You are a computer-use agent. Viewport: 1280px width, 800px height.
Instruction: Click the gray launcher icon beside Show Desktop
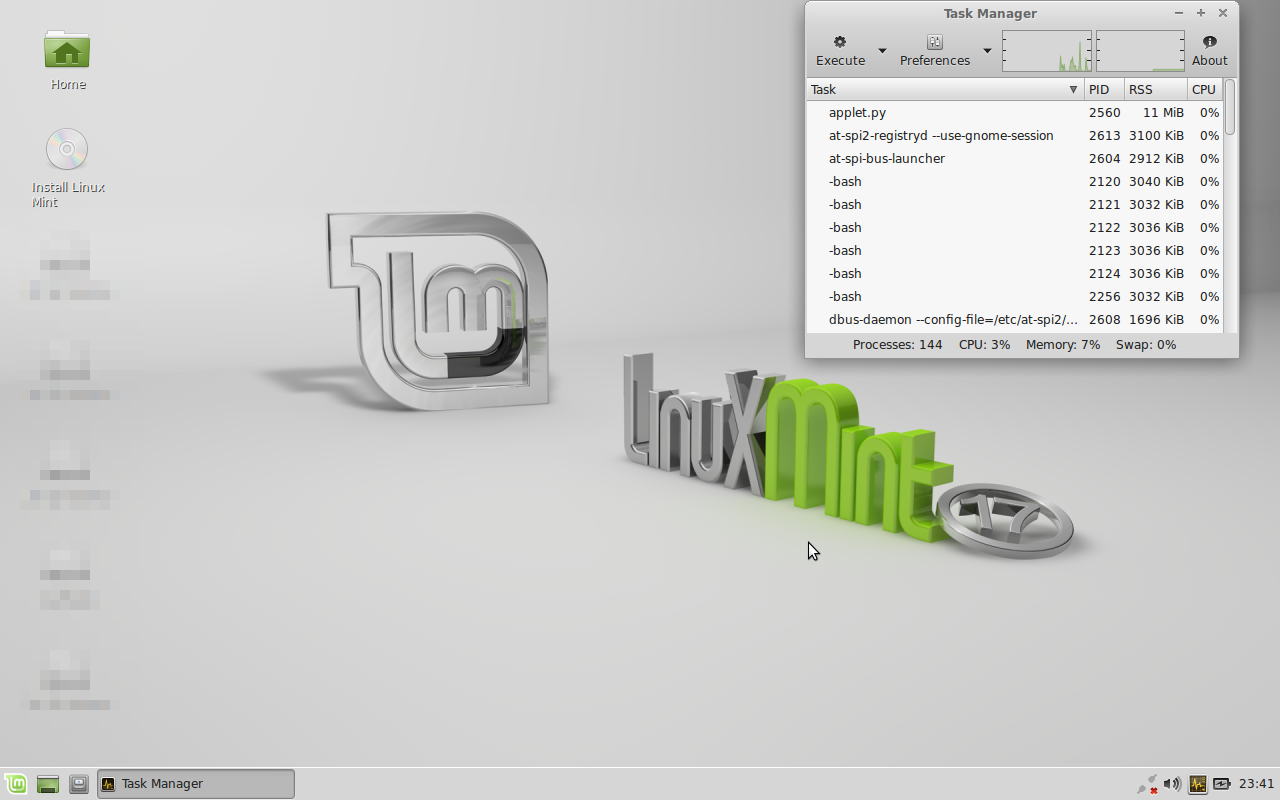tap(79, 784)
